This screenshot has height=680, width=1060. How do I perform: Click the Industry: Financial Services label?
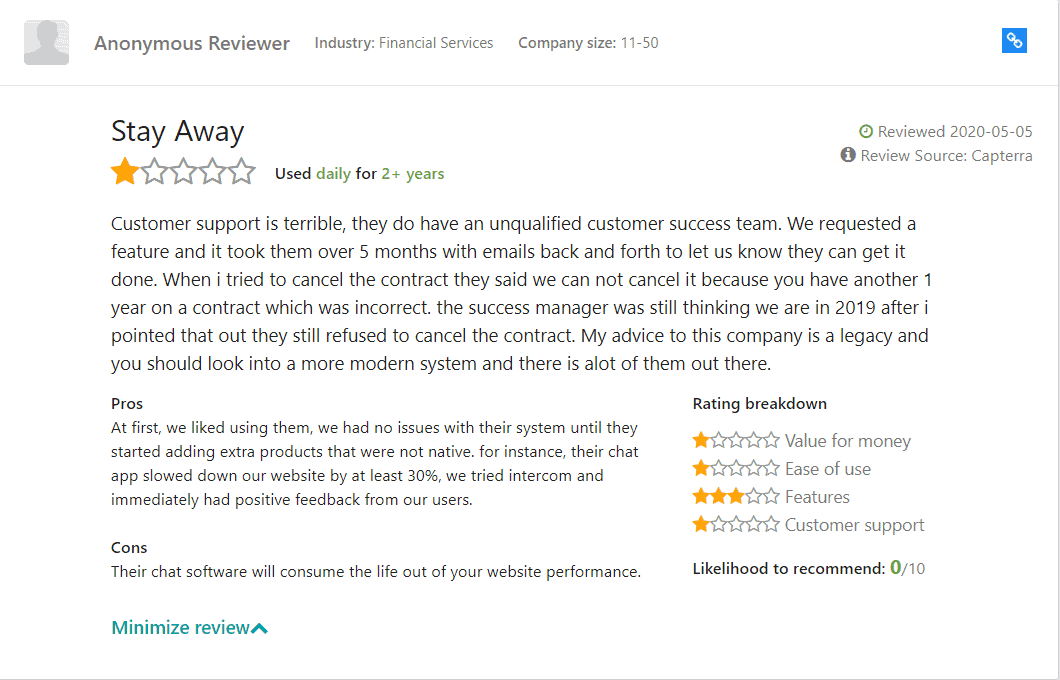[x=404, y=43]
